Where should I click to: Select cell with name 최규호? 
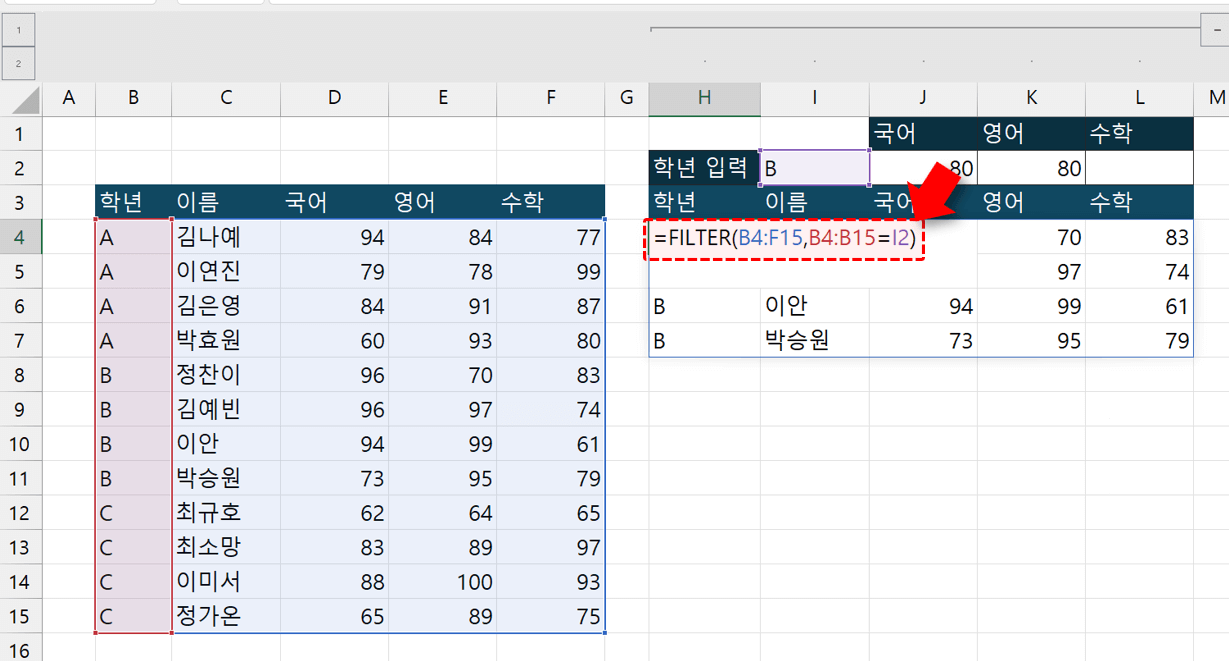point(226,513)
